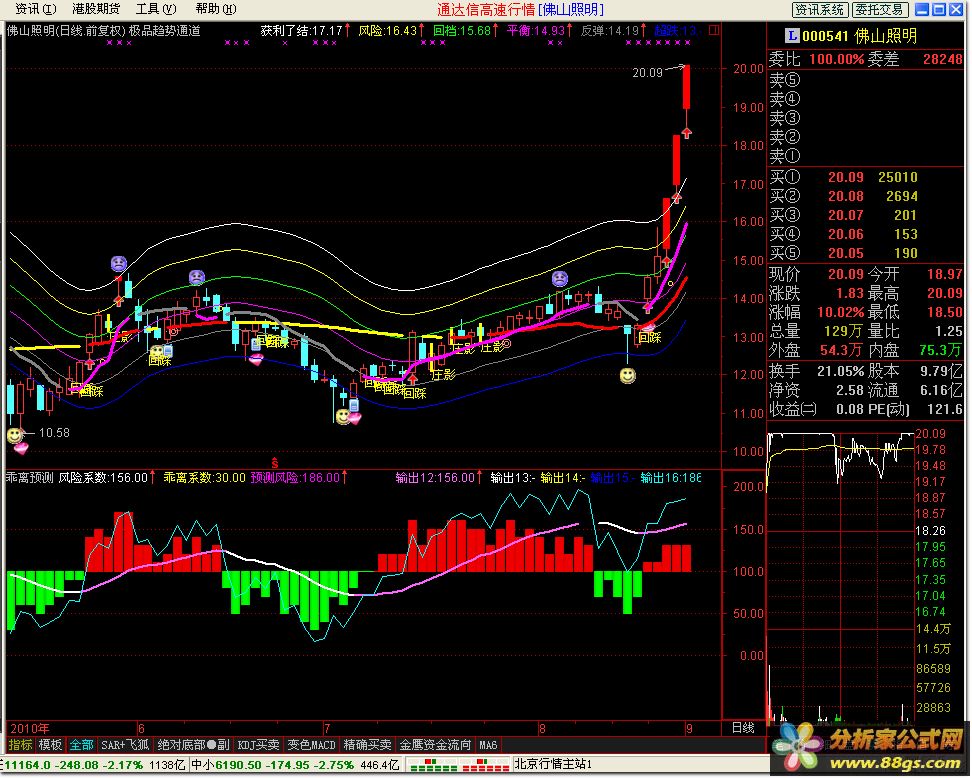Click the sad face icon in early June
Screen dimensions: 972x778
pyautogui.click(x=197, y=277)
